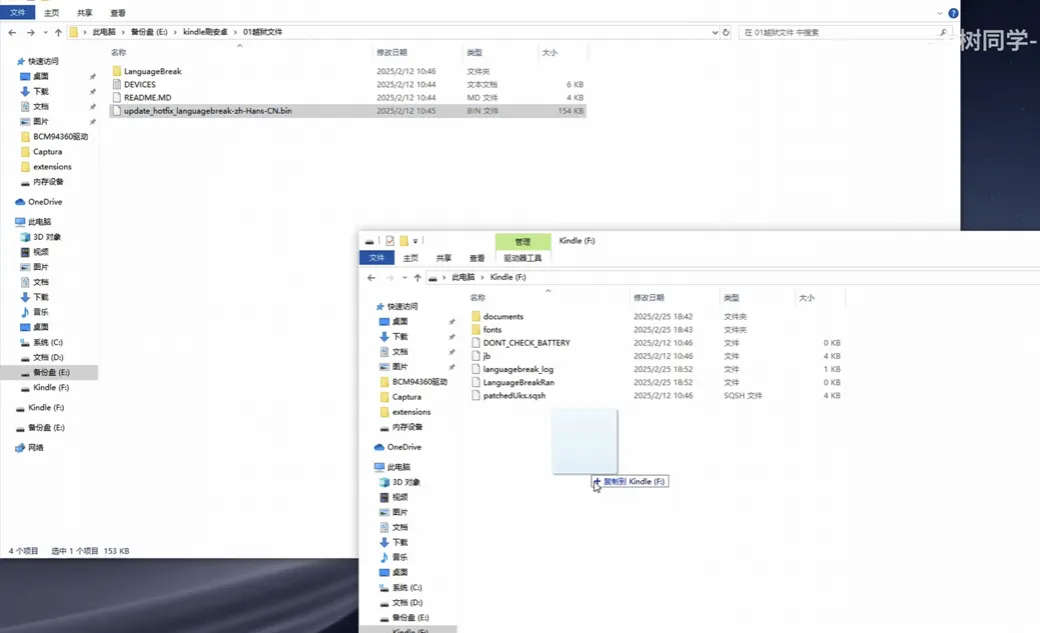The image size is (1040, 633).
Task: Select OneDrive in back window sidebar
Action: pos(44,202)
